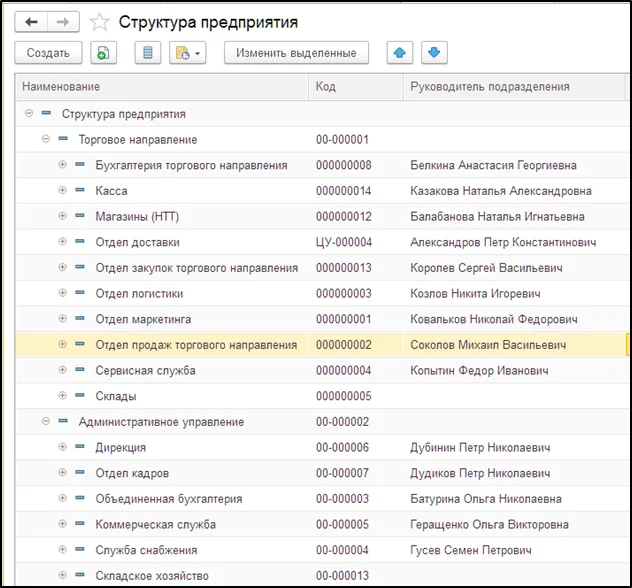
Task: Collapse the Структура предприятия root node
Action: click(29, 114)
